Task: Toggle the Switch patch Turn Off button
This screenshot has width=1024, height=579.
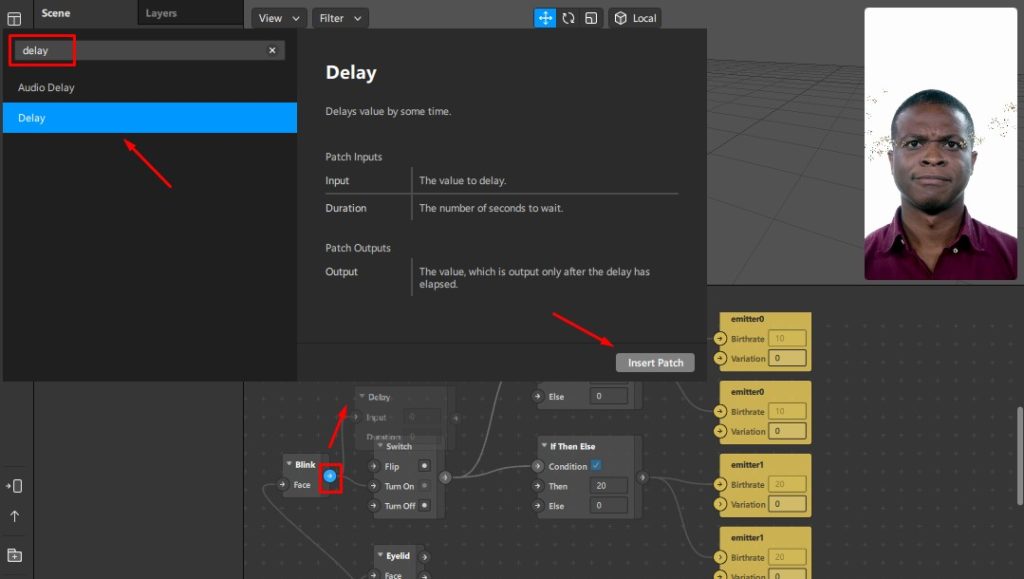Action: click(x=424, y=506)
